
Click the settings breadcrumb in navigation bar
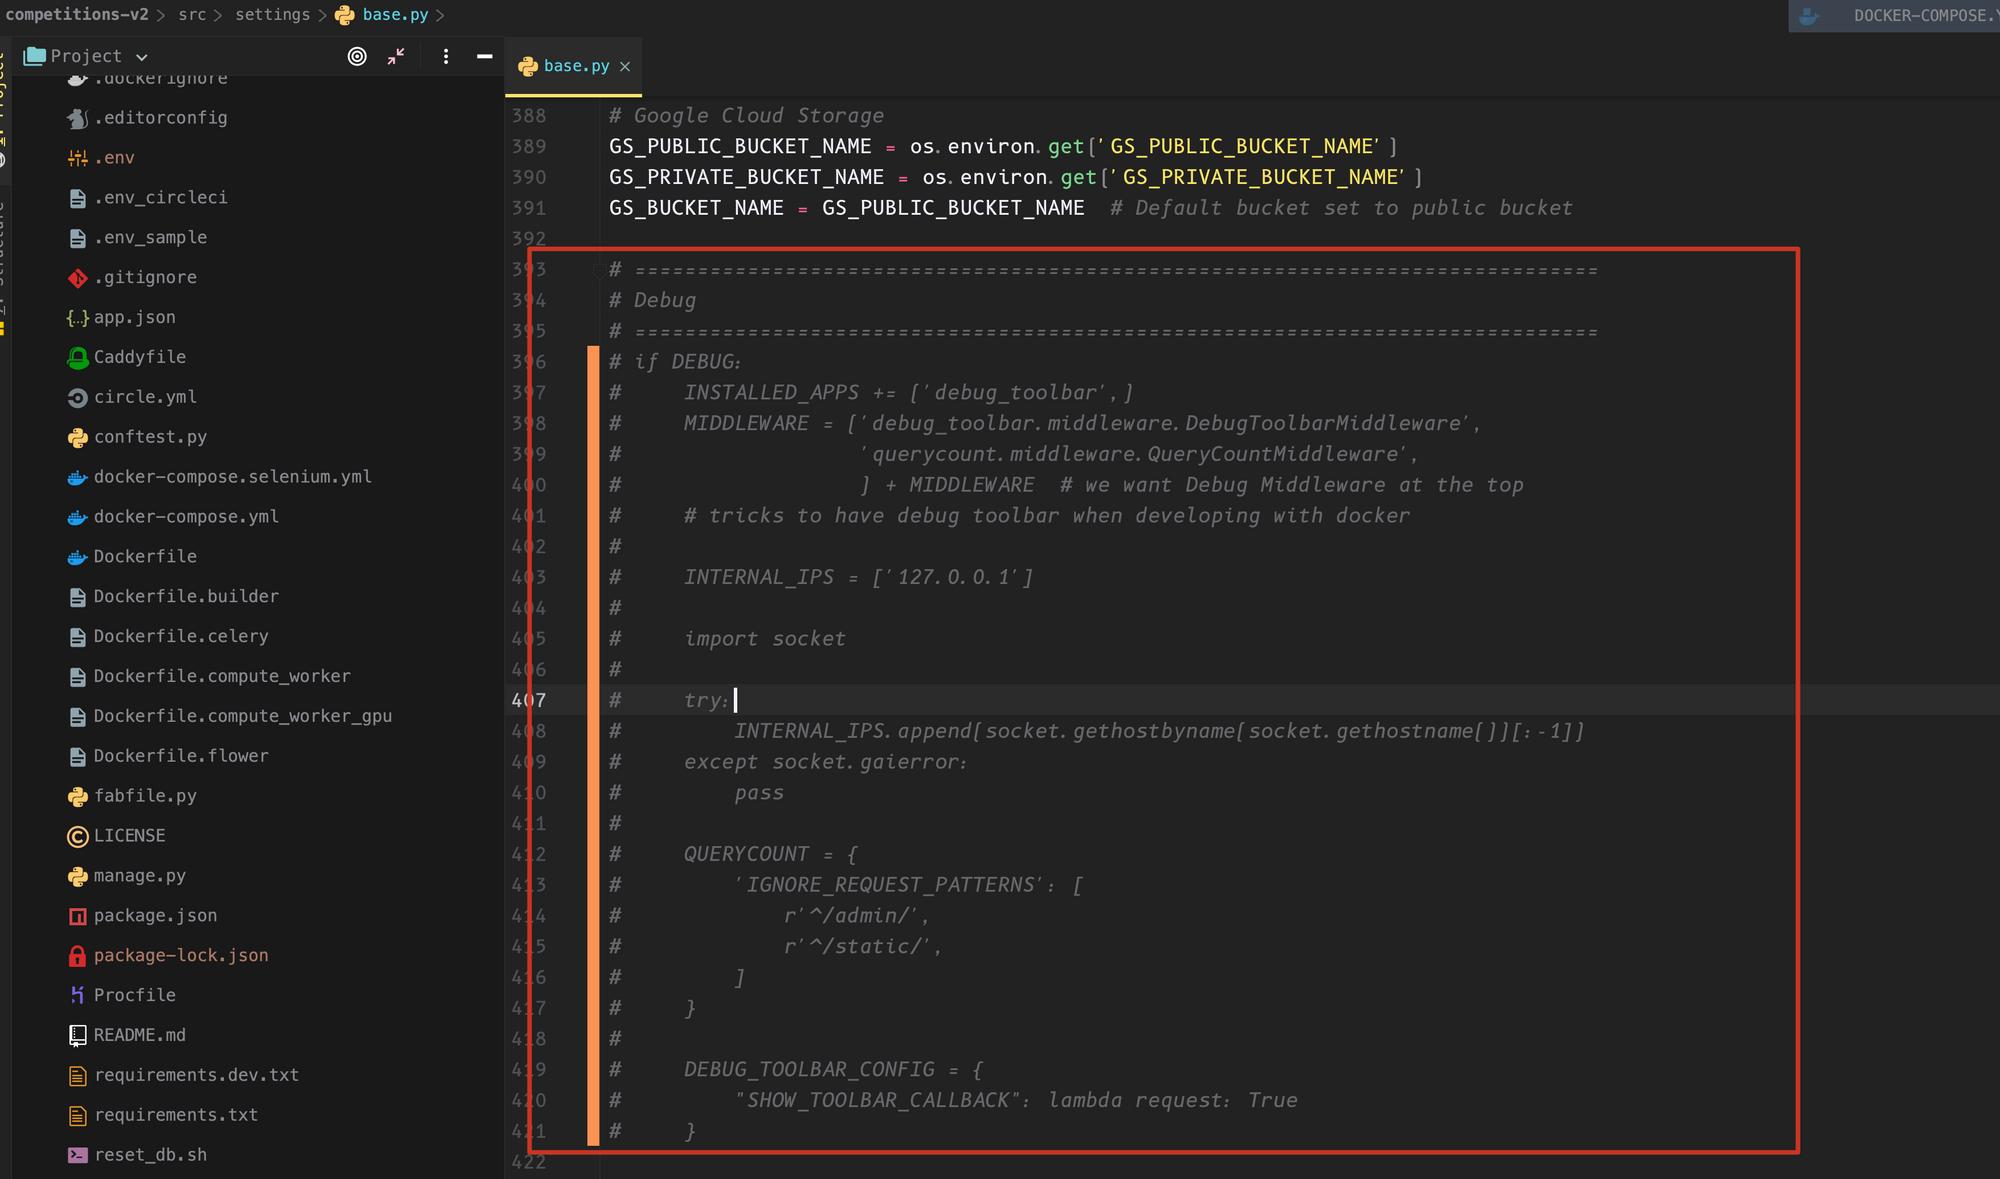pyautogui.click(x=272, y=15)
